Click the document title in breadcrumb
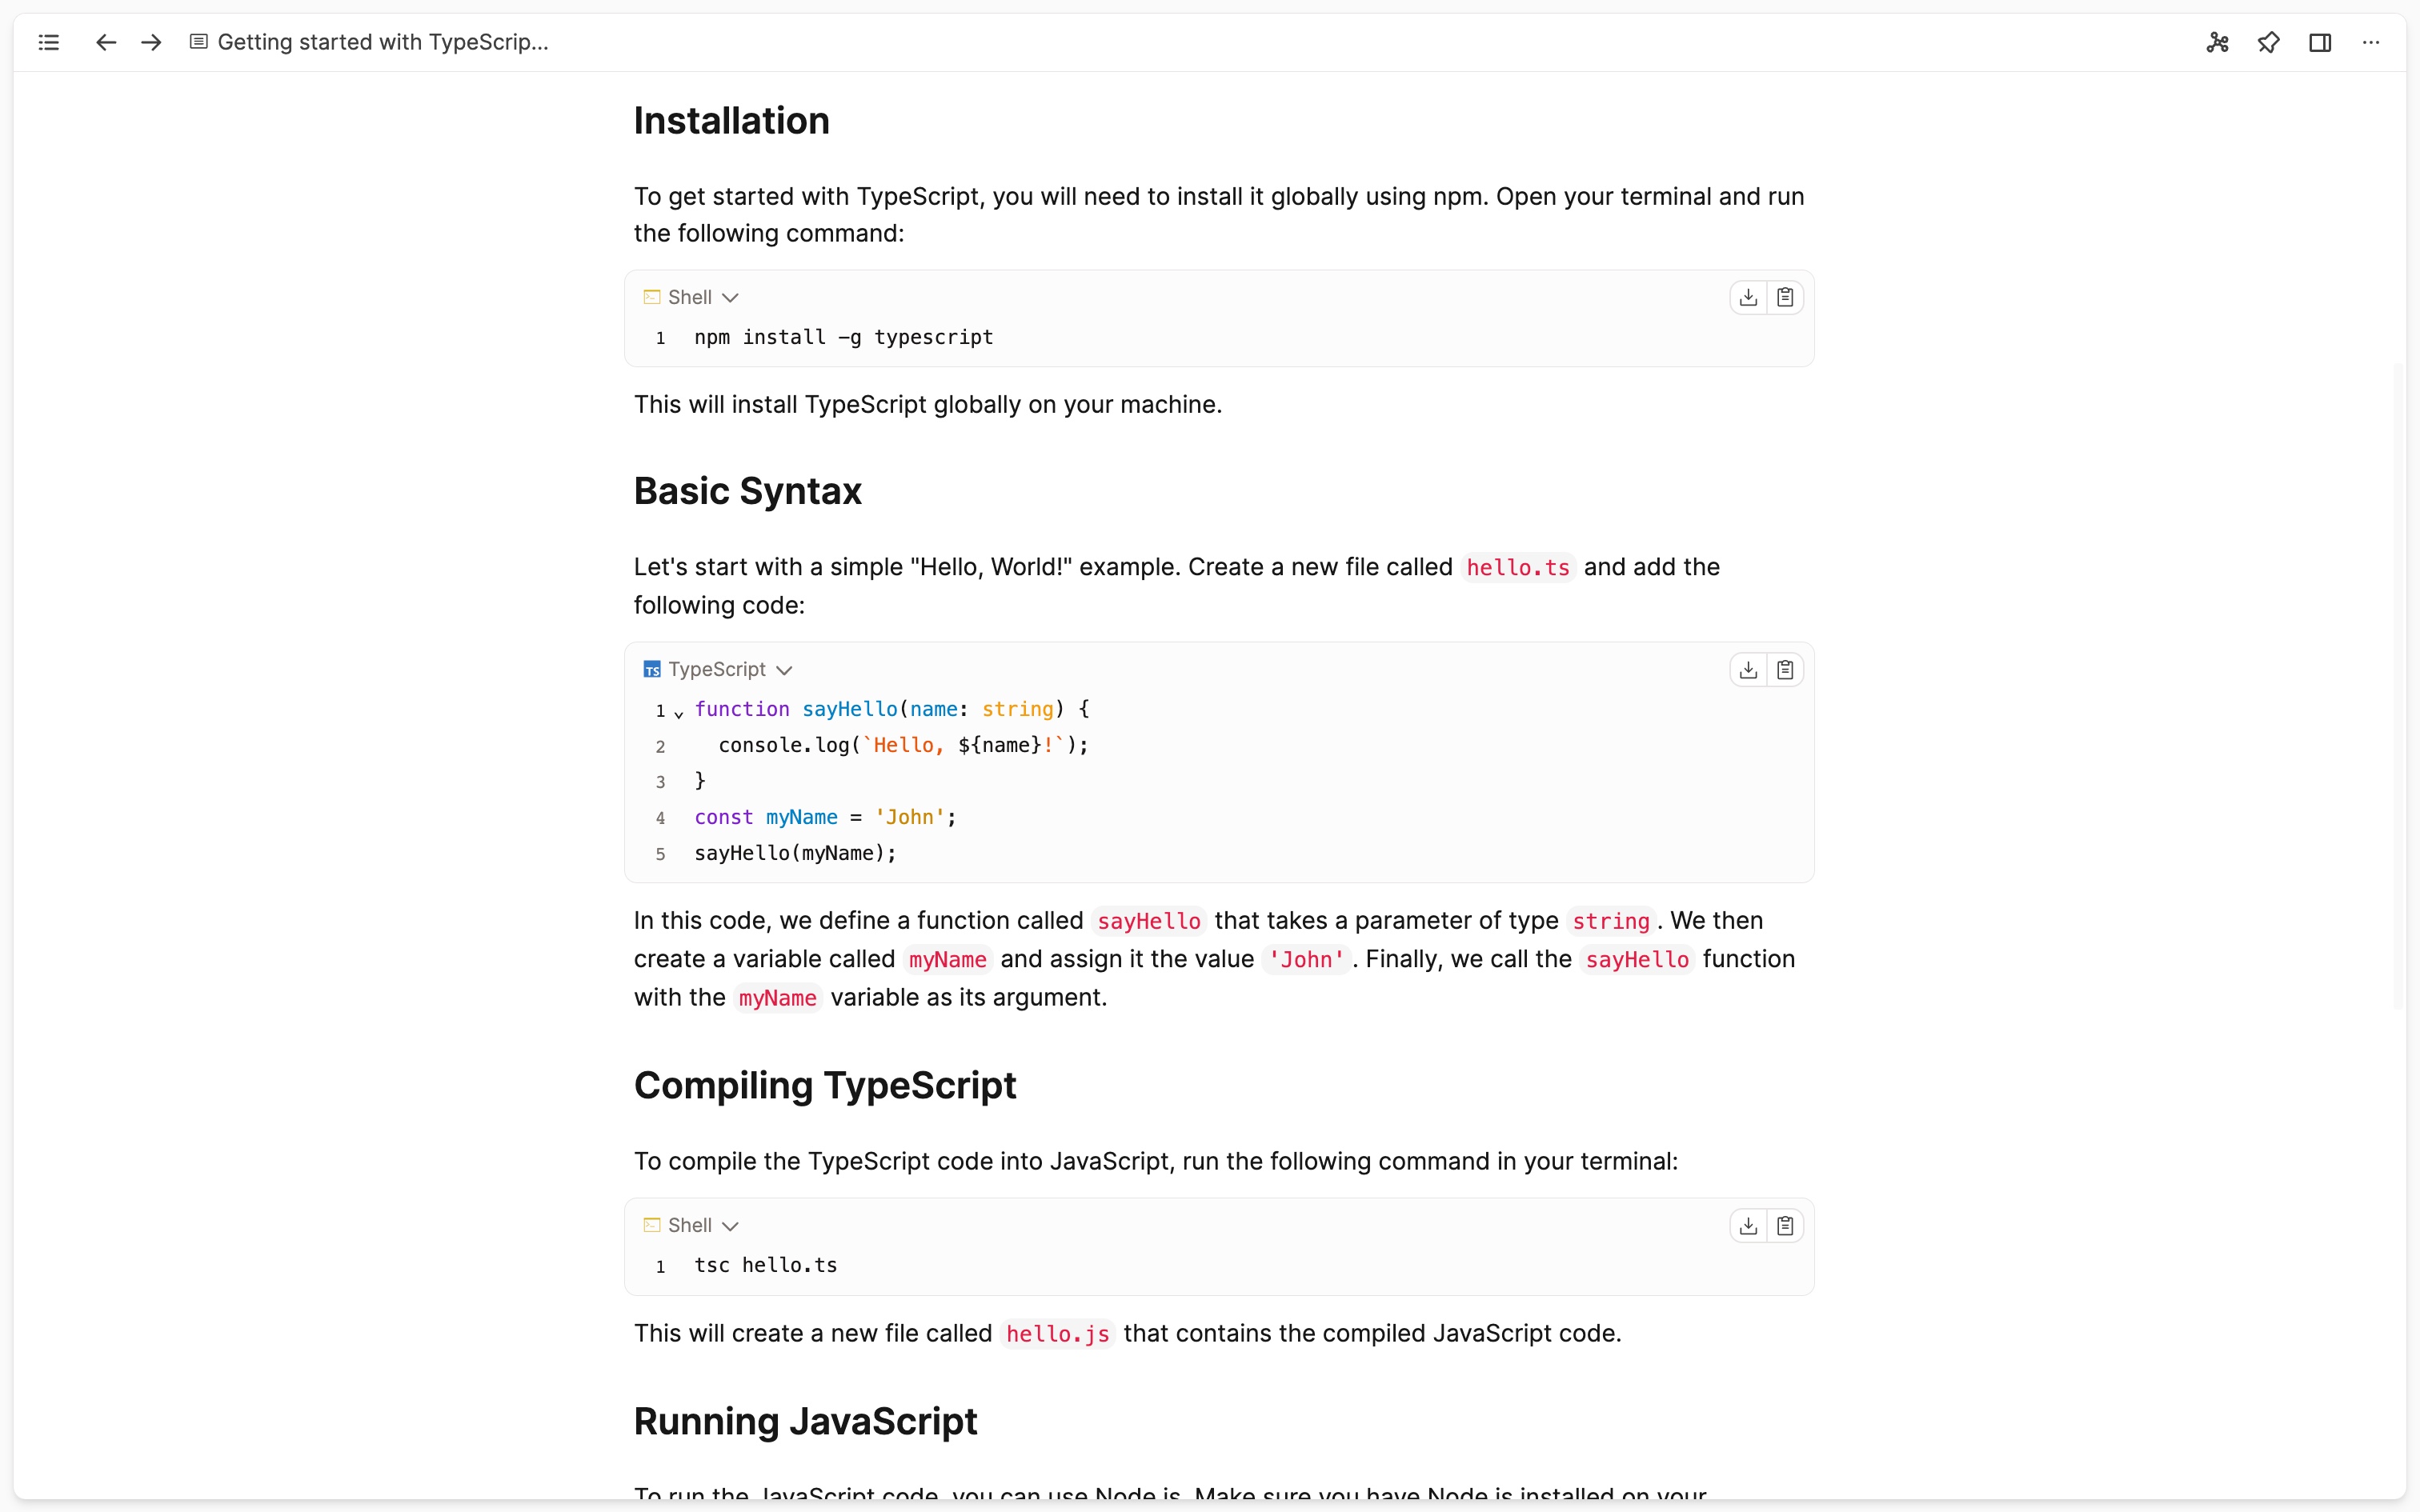 click(383, 42)
